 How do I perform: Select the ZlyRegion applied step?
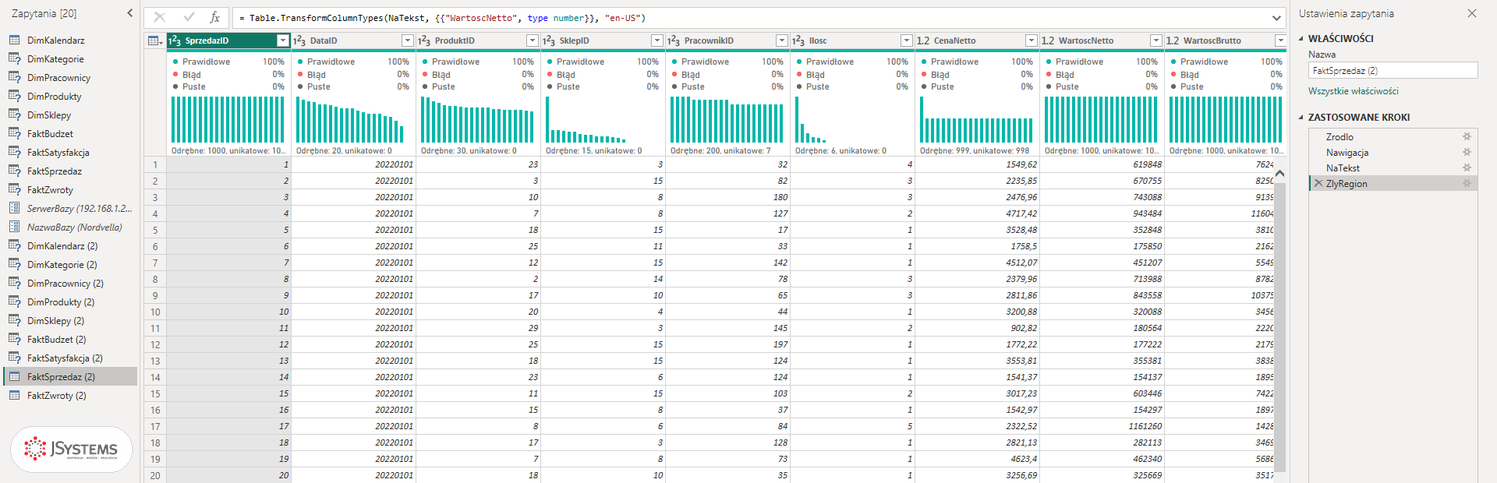pyautogui.click(x=1393, y=184)
